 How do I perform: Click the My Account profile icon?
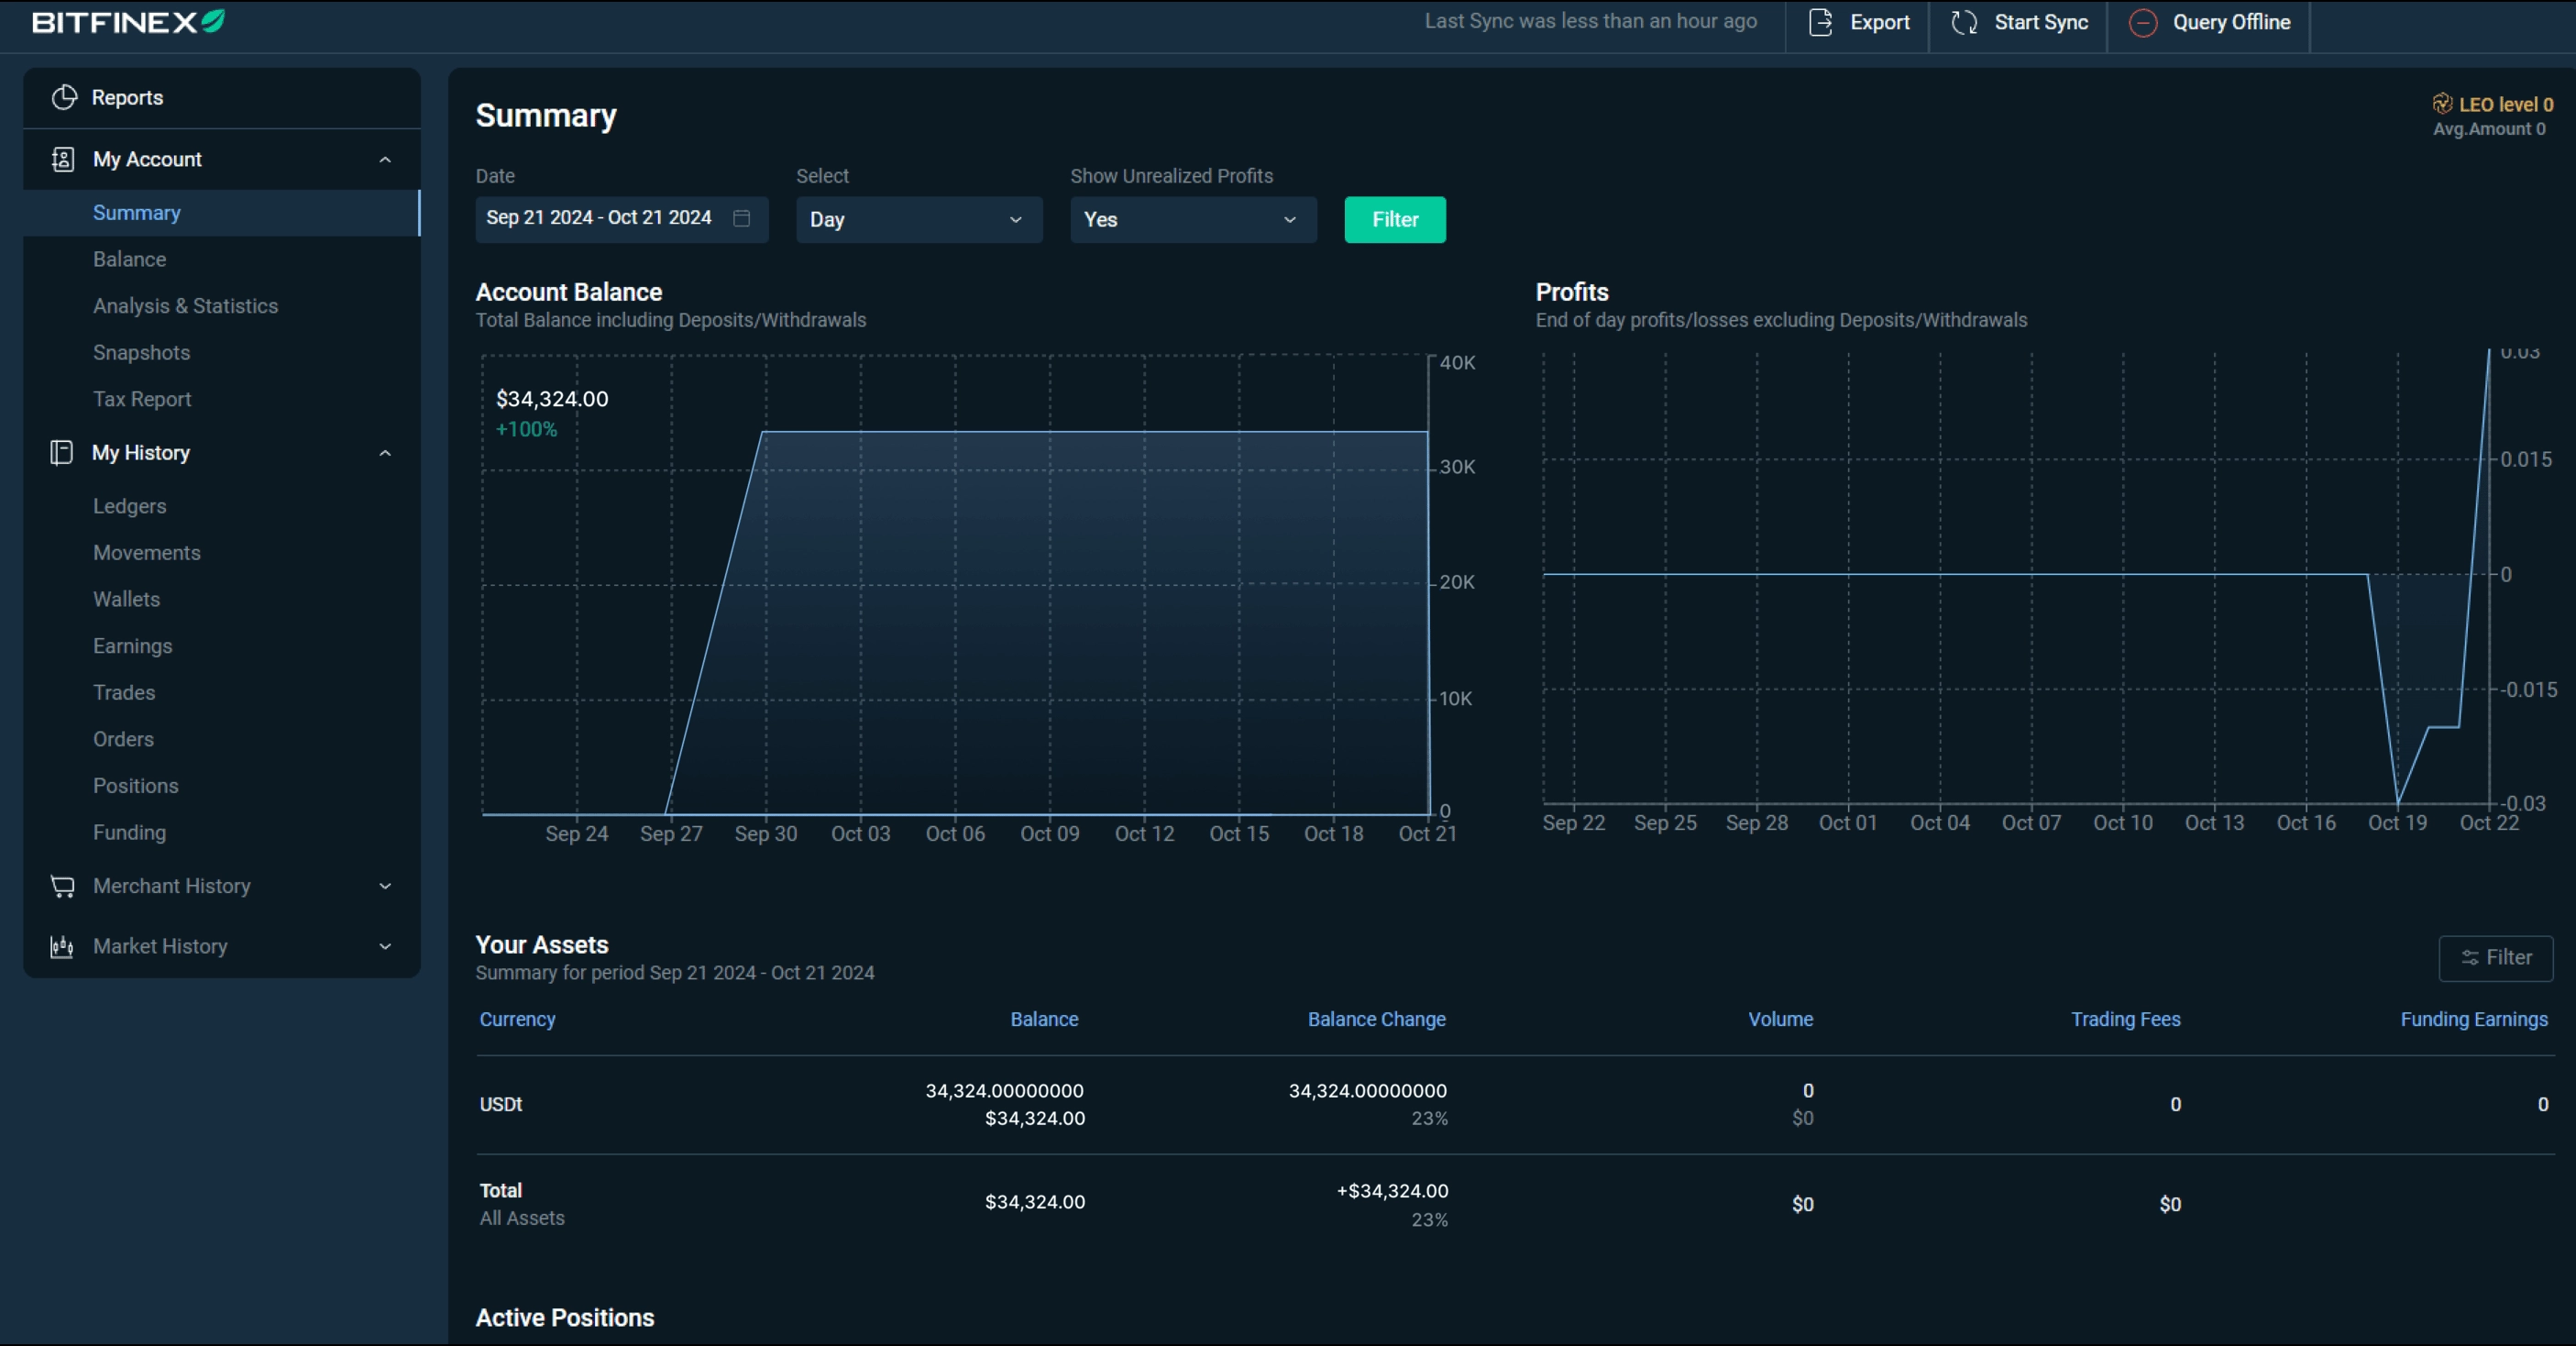point(62,159)
